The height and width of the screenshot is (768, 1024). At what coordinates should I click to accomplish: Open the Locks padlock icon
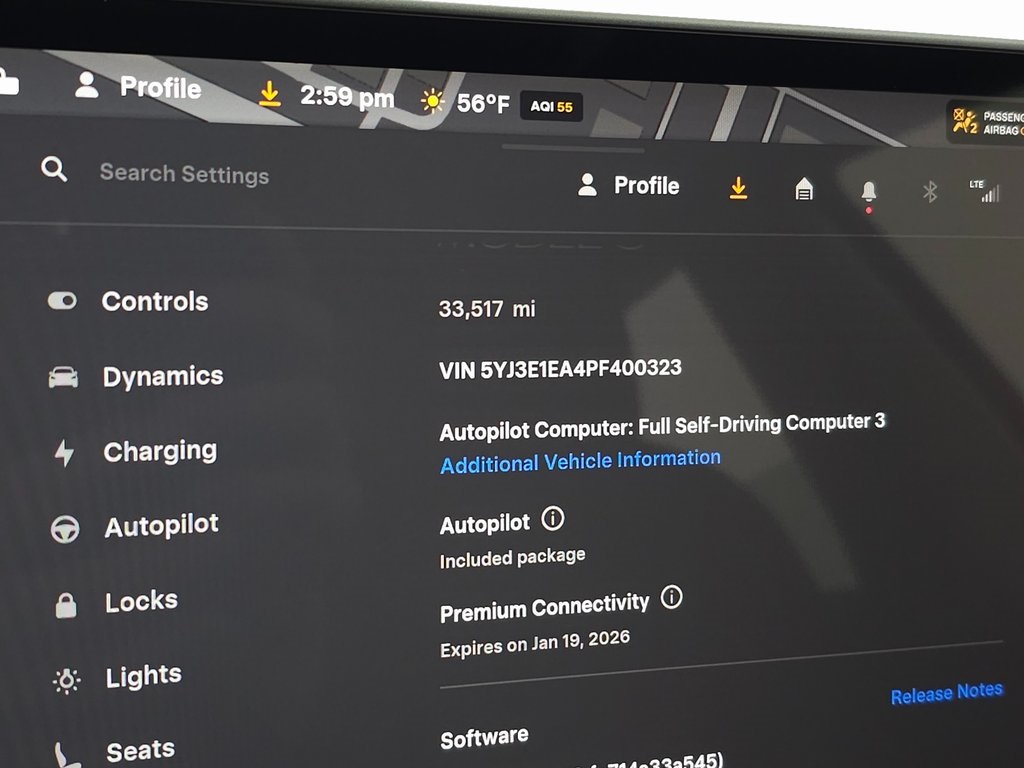click(66, 605)
